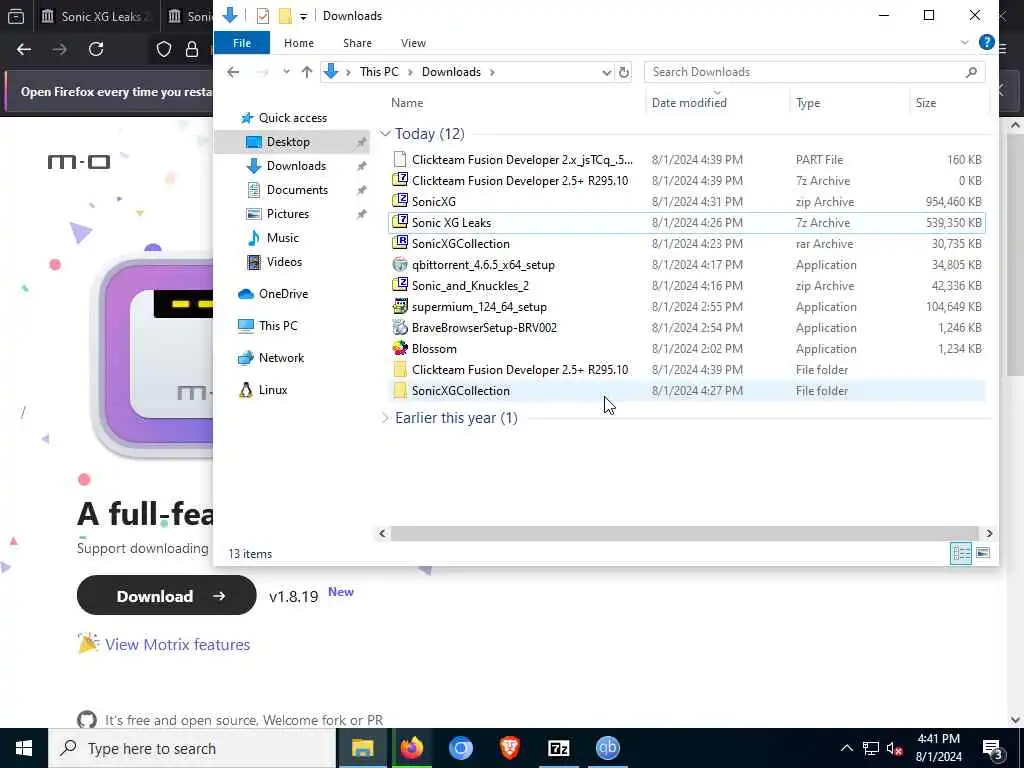Expand the ribbon chevron

point(965,42)
